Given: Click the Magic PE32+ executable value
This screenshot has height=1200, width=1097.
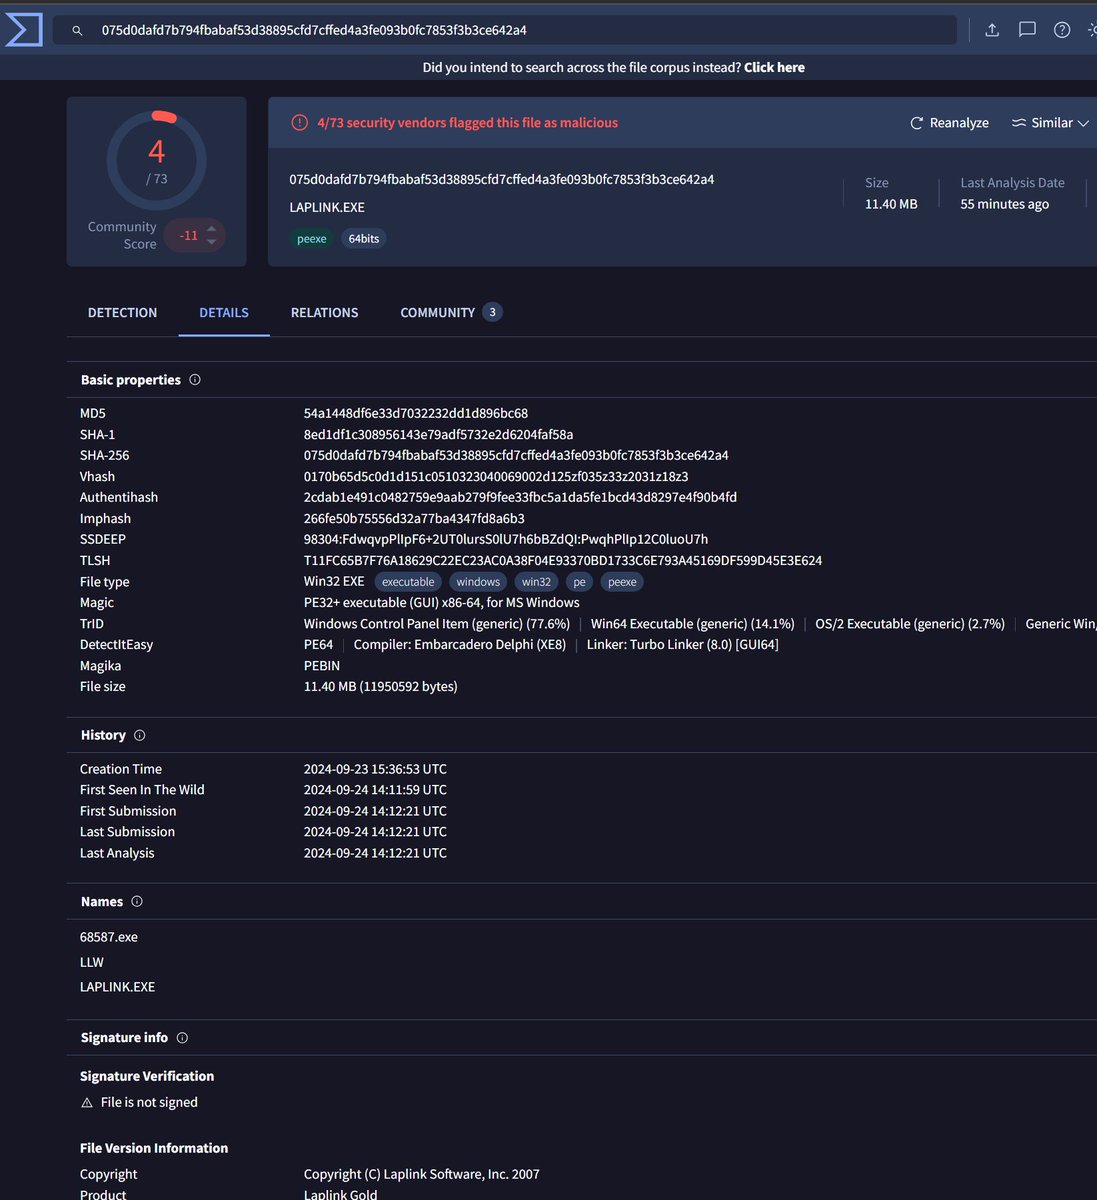Looking at the screenshot, I should 442,603.
